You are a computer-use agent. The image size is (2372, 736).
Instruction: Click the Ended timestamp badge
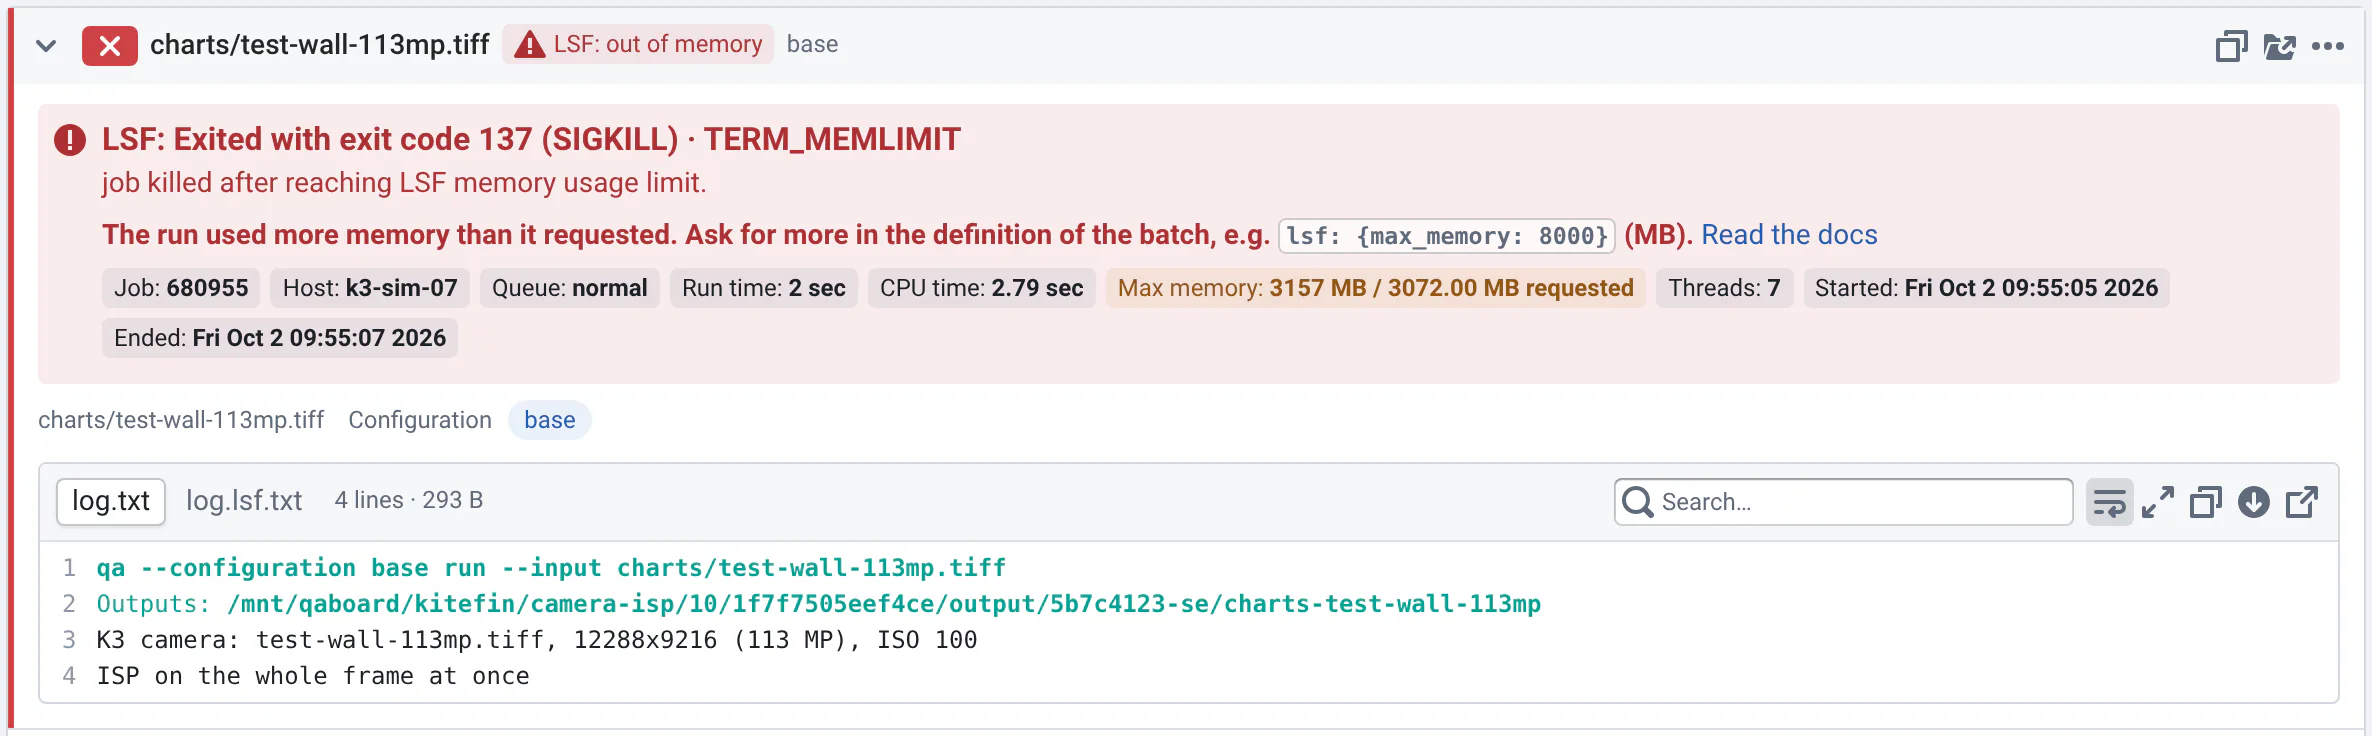[x=280, y=338]
